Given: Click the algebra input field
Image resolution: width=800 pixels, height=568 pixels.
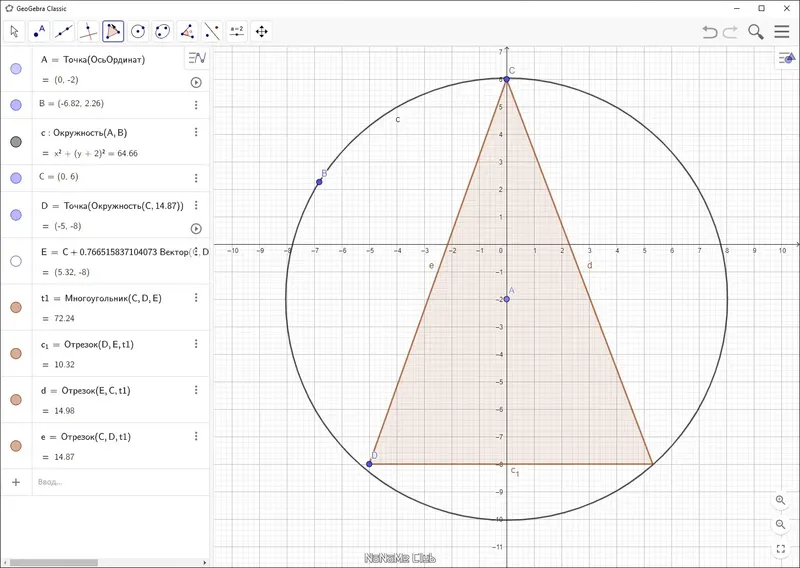Looking at the screenshot, I should [x=121, y=482].
